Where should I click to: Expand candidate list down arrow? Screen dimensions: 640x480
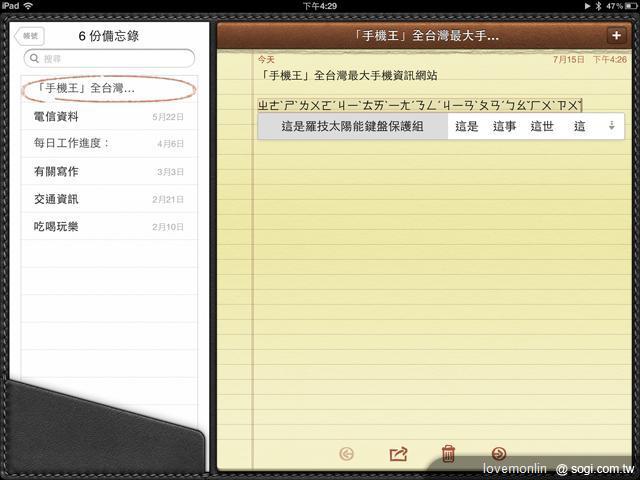coord(611,126)
